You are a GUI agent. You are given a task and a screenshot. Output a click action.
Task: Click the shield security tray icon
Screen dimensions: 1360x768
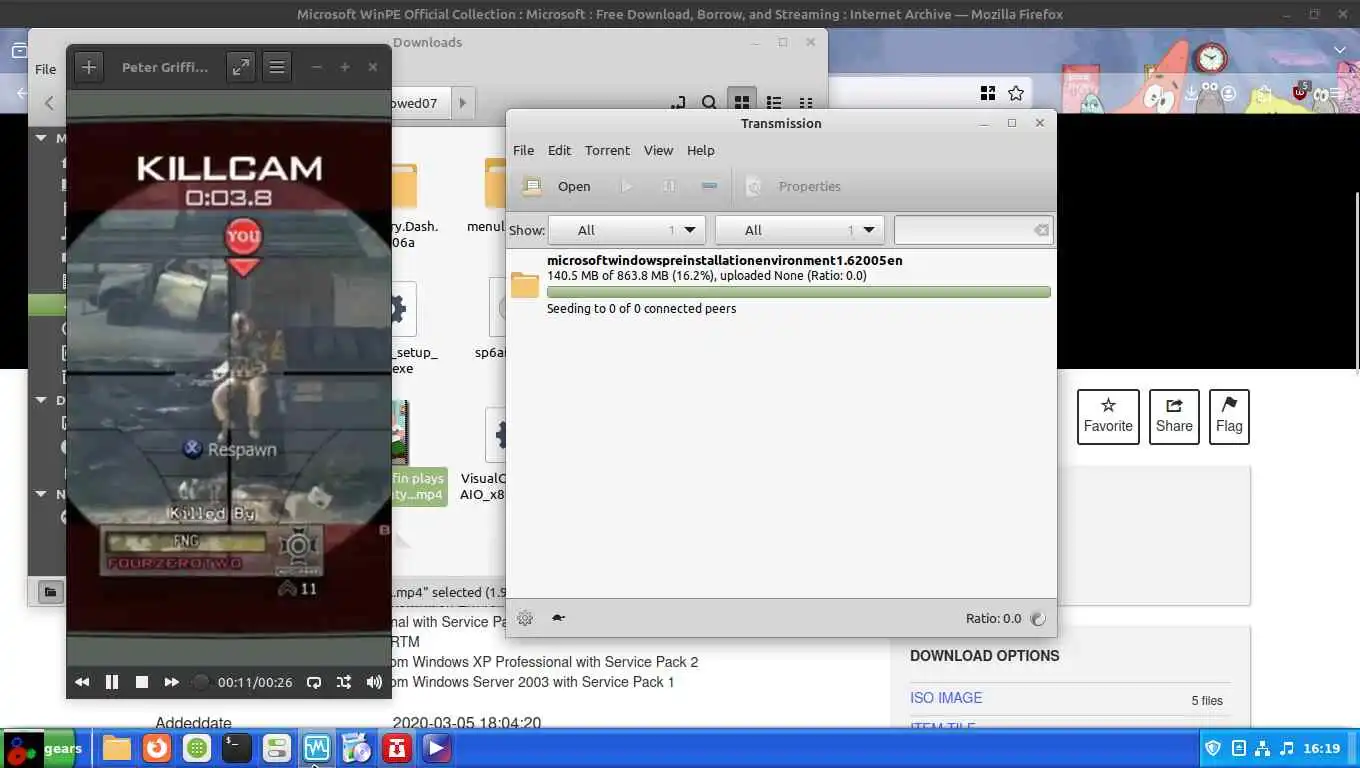click(x=1213, y=748)
